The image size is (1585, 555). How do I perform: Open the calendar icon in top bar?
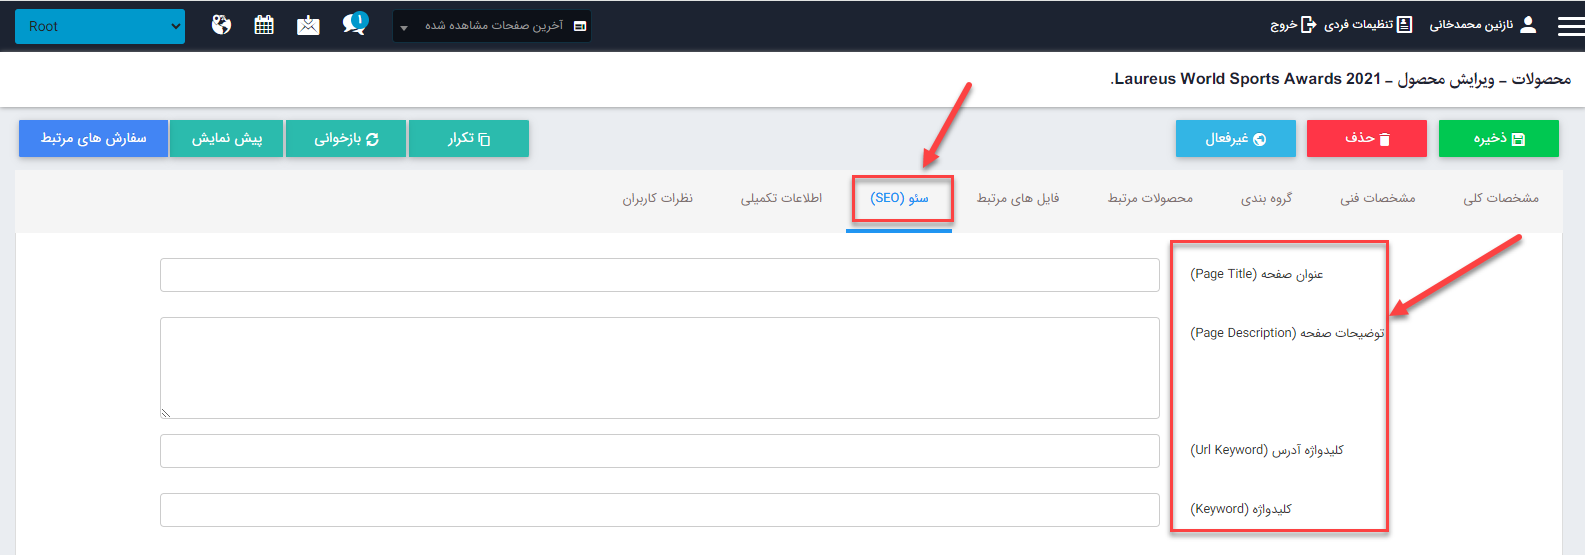264,25
